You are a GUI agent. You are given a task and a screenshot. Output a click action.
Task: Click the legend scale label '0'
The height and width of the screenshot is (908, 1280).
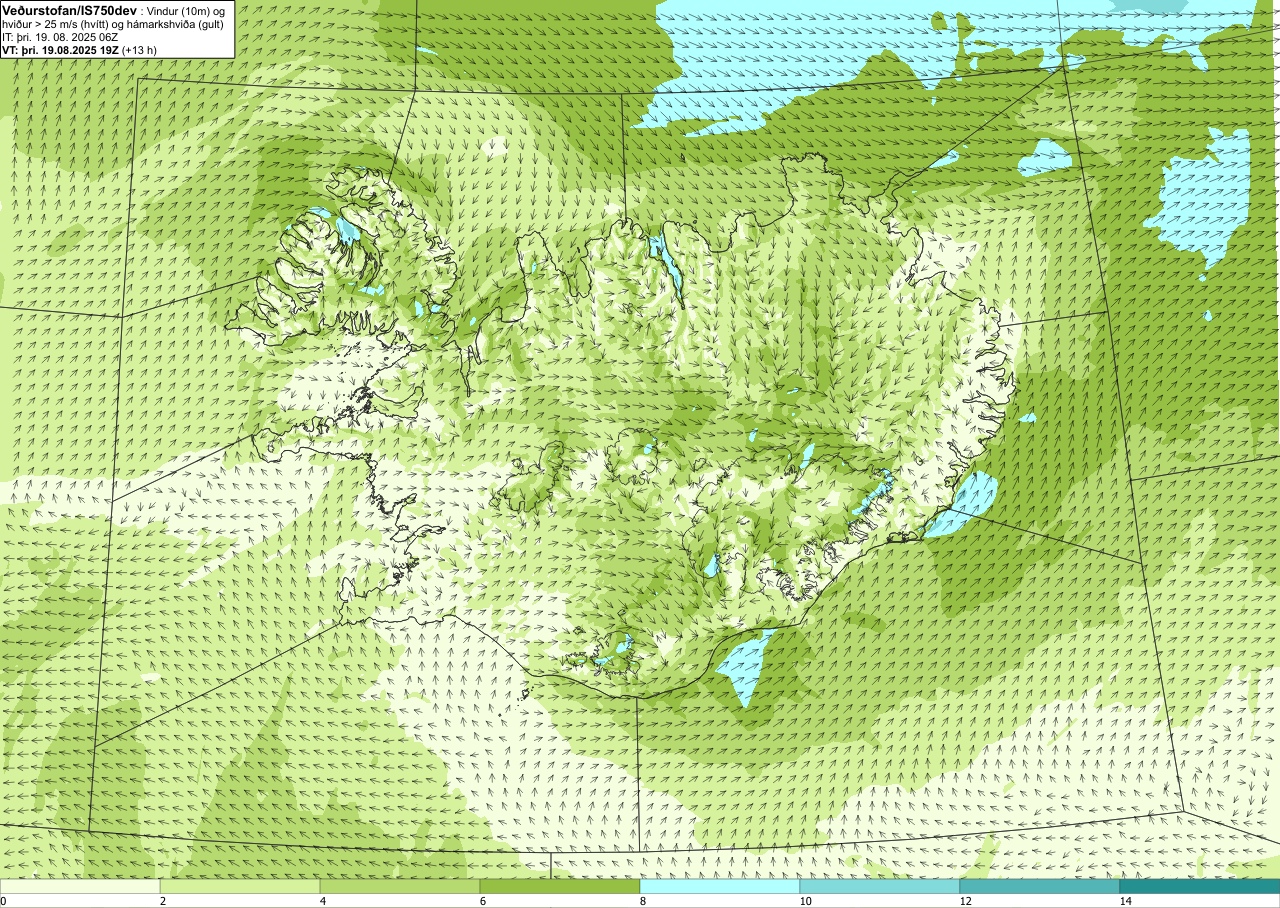coord(4,901)
